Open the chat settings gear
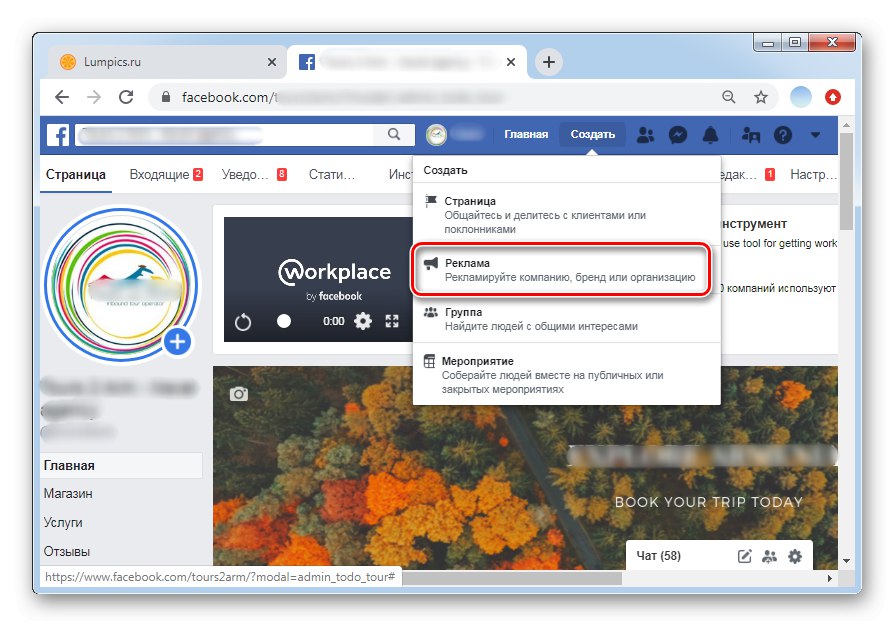895x627 pixels. (x=795, y=556)
